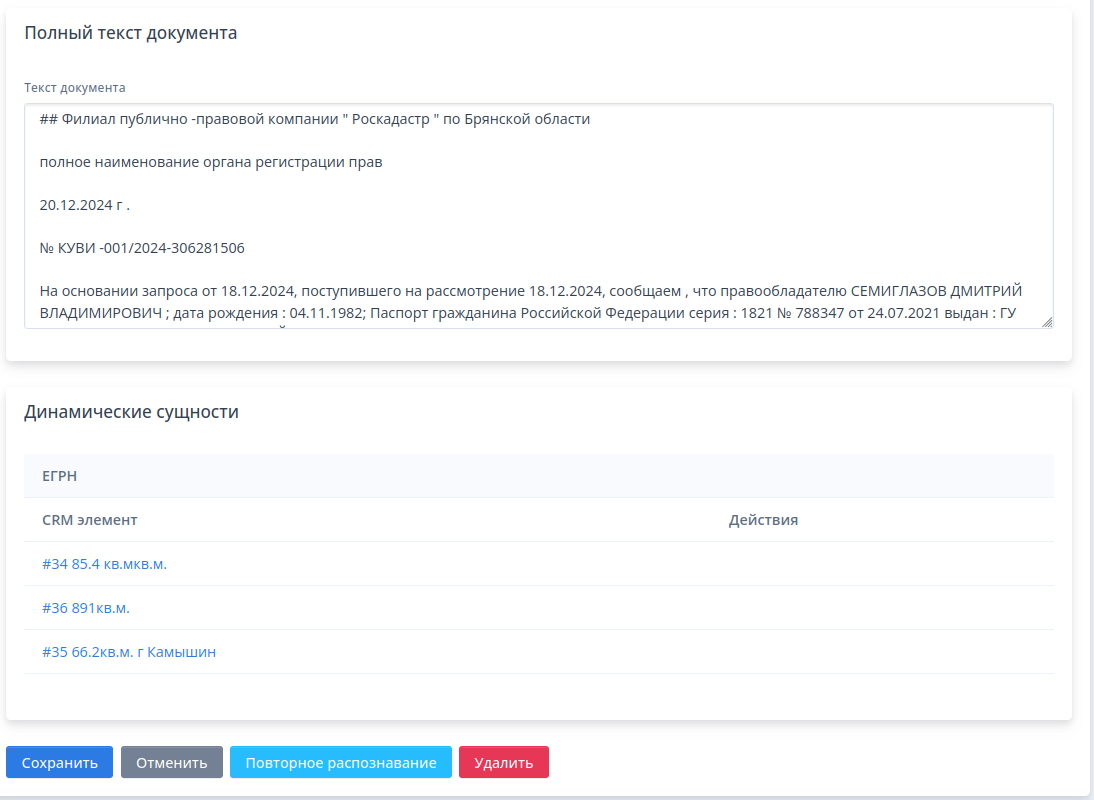Click the Действия column header
This screenshot has width=1094, height=800.
pyautogui.click(x=763, y=520)
